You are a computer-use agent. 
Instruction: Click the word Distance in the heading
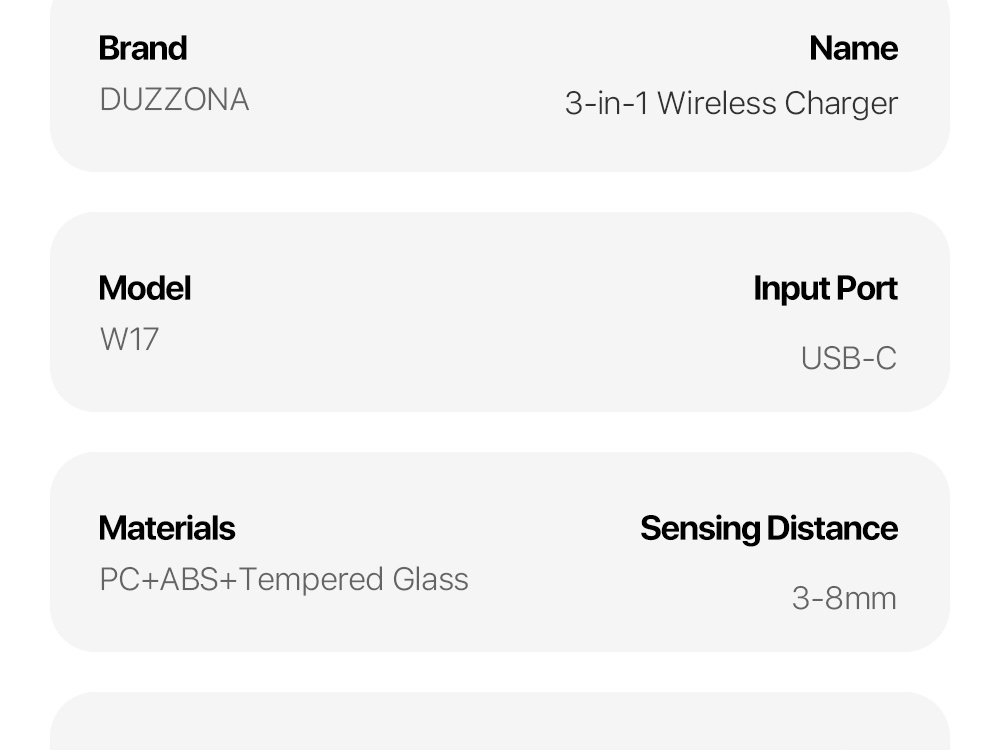click(x=832, y=528)
